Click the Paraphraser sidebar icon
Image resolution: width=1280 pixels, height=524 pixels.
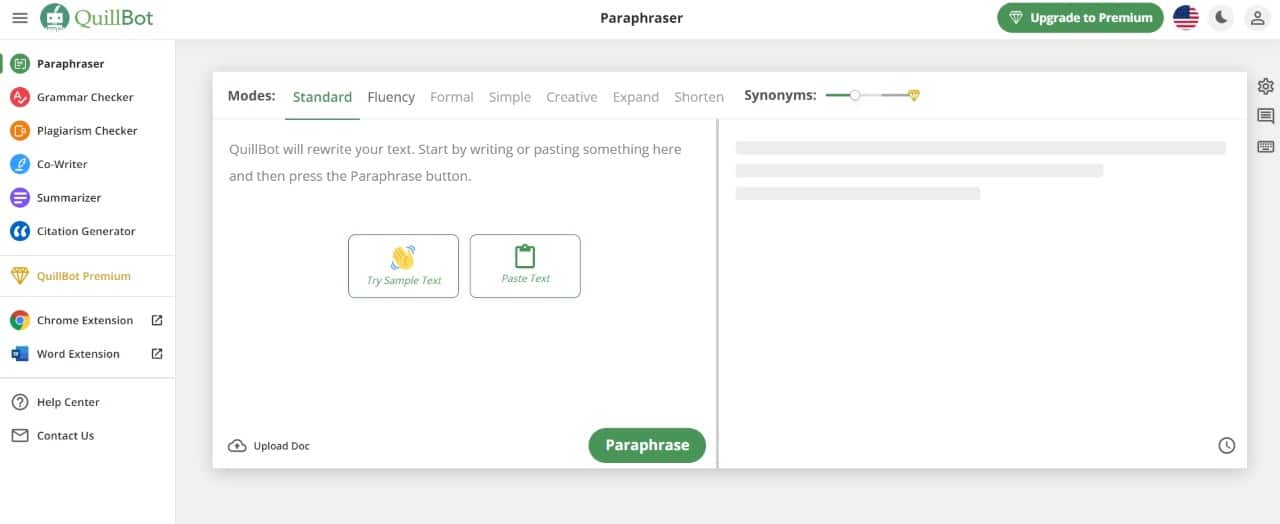20,64
